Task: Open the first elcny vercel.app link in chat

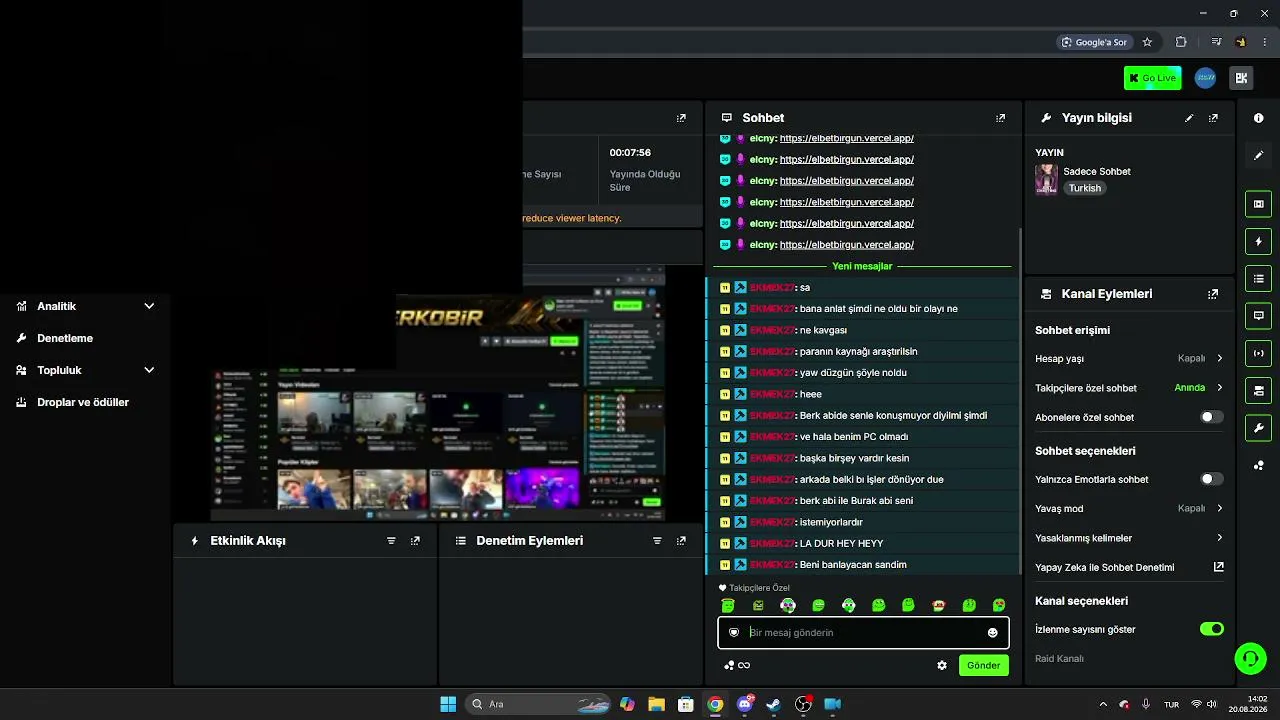Action: (846, 138)
